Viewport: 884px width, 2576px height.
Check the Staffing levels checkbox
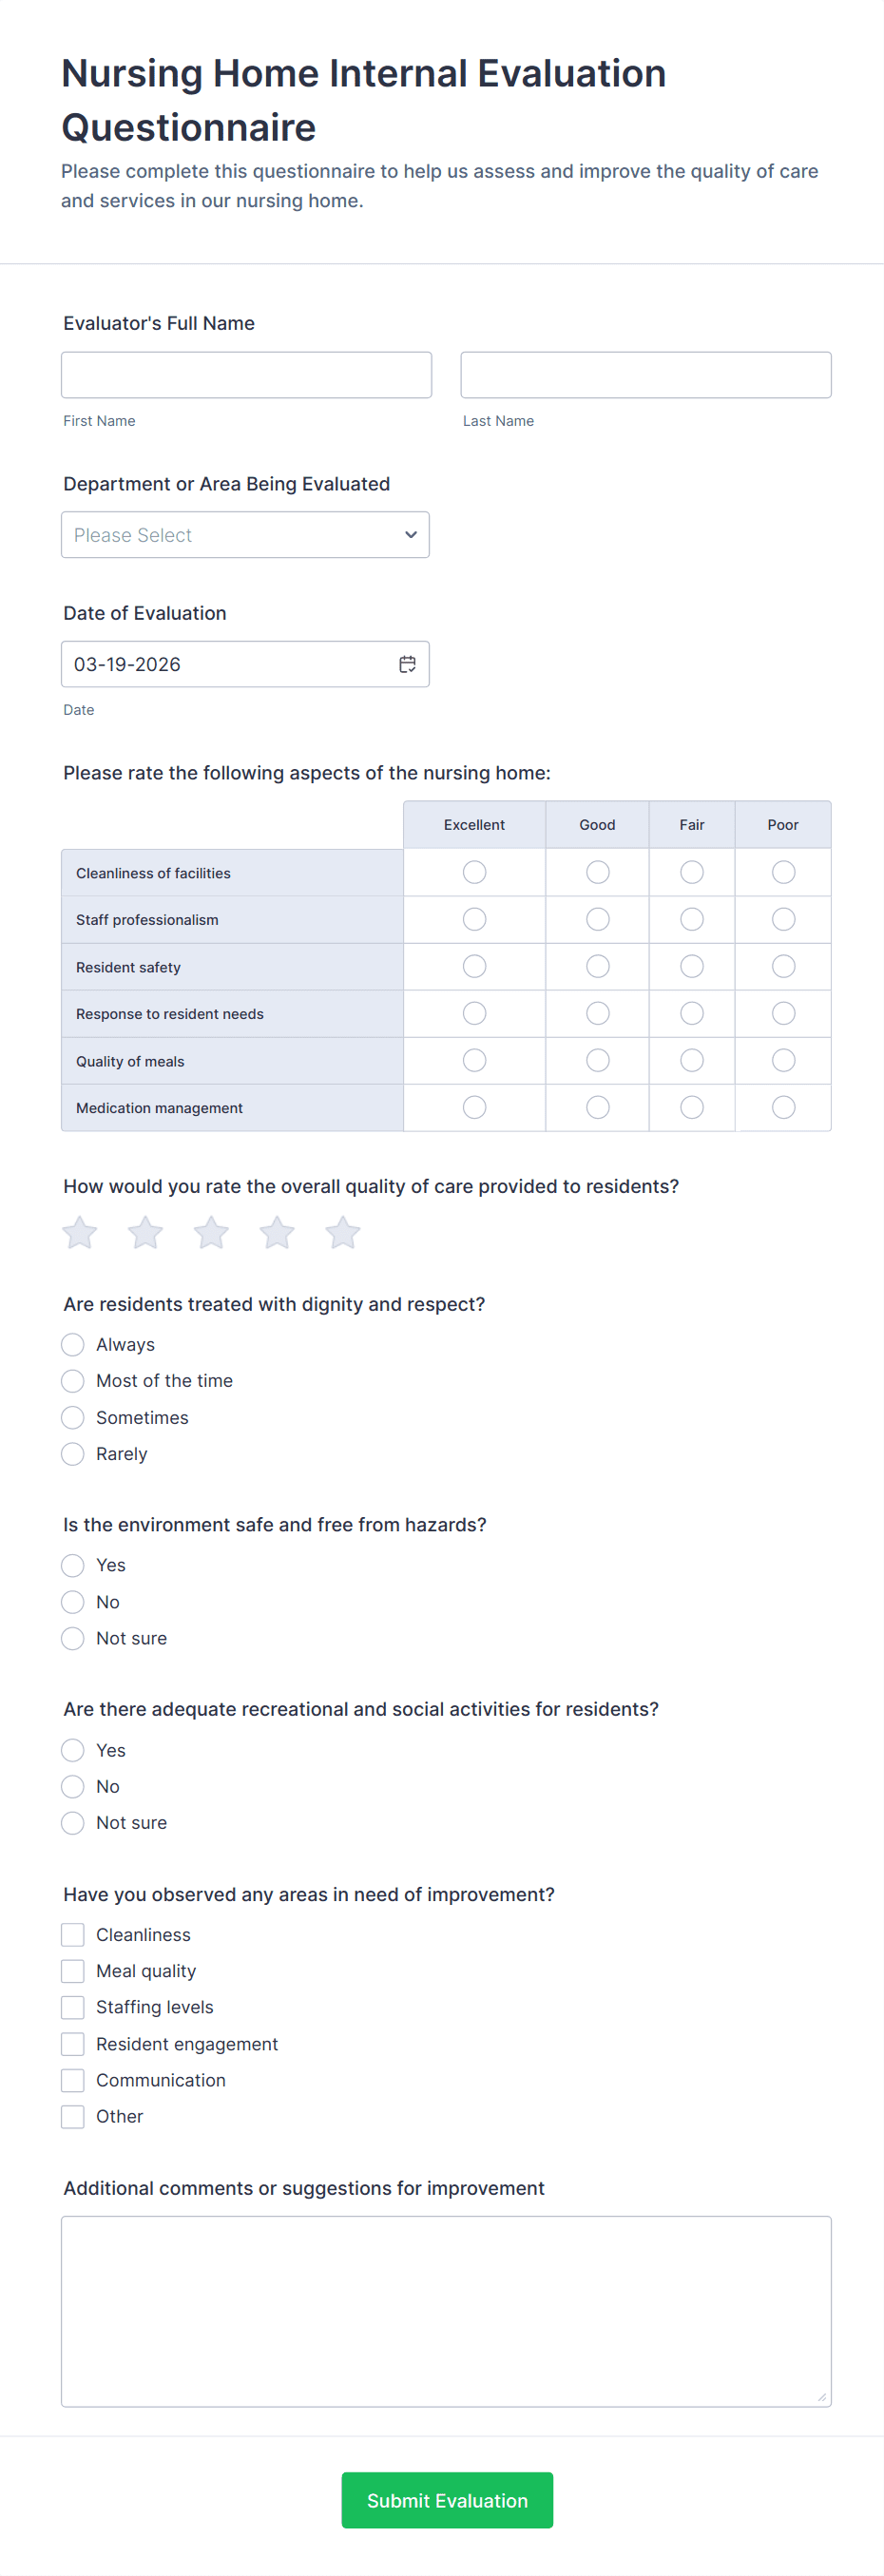pyautogui.click(x=73, y=2007)
